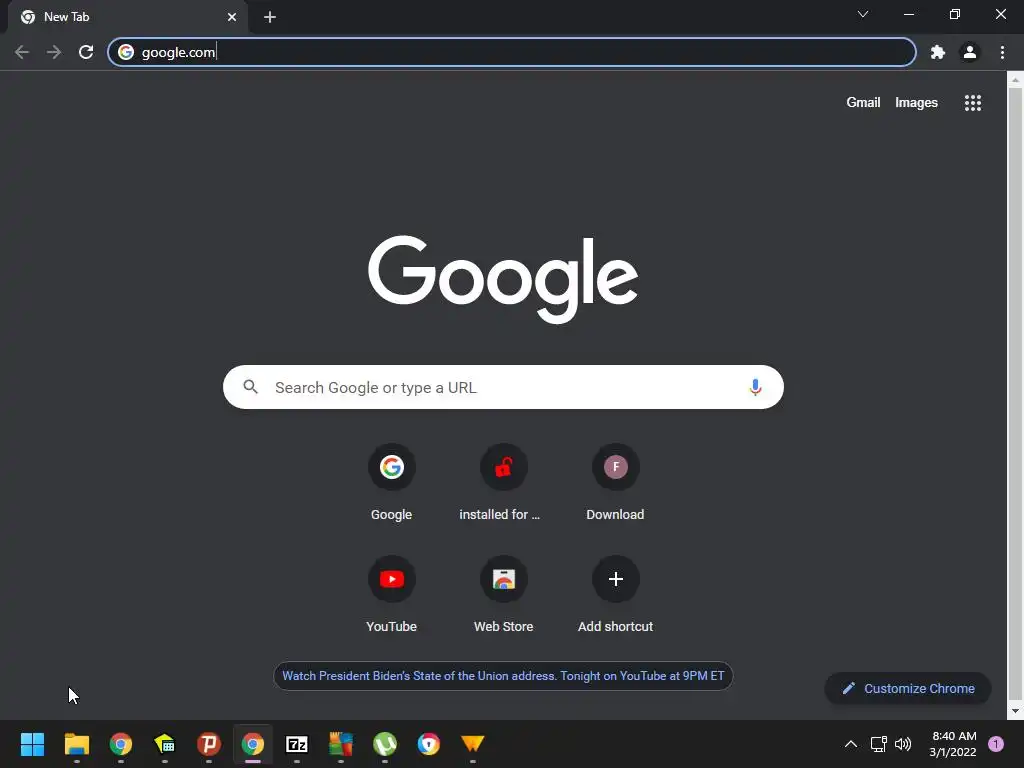Image resolution: width=1024 pixels, height=768 pixels.
Task: Open the Web Store shortcut tile
Action: click(503, 595)
